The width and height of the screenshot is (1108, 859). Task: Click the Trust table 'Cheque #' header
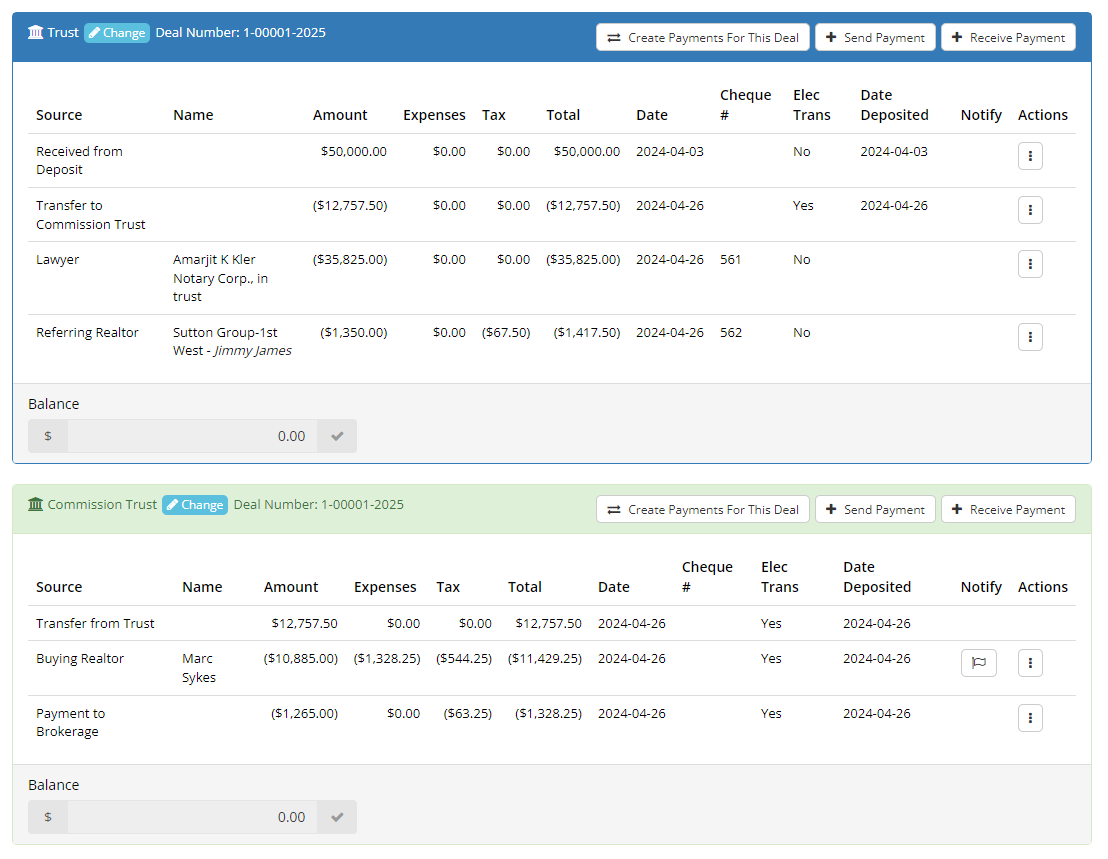click(x=745, y=105)
